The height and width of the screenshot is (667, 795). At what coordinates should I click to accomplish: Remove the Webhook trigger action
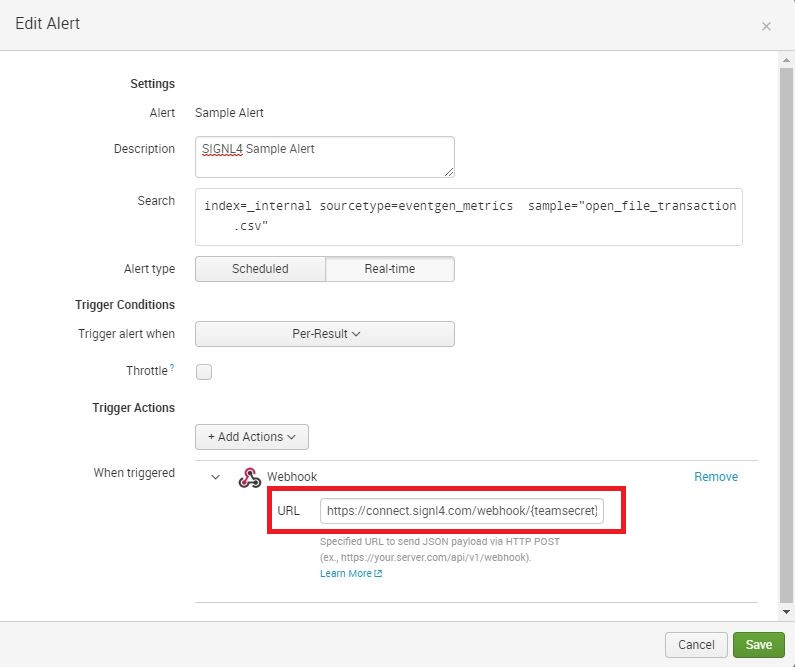click(716, 477)
